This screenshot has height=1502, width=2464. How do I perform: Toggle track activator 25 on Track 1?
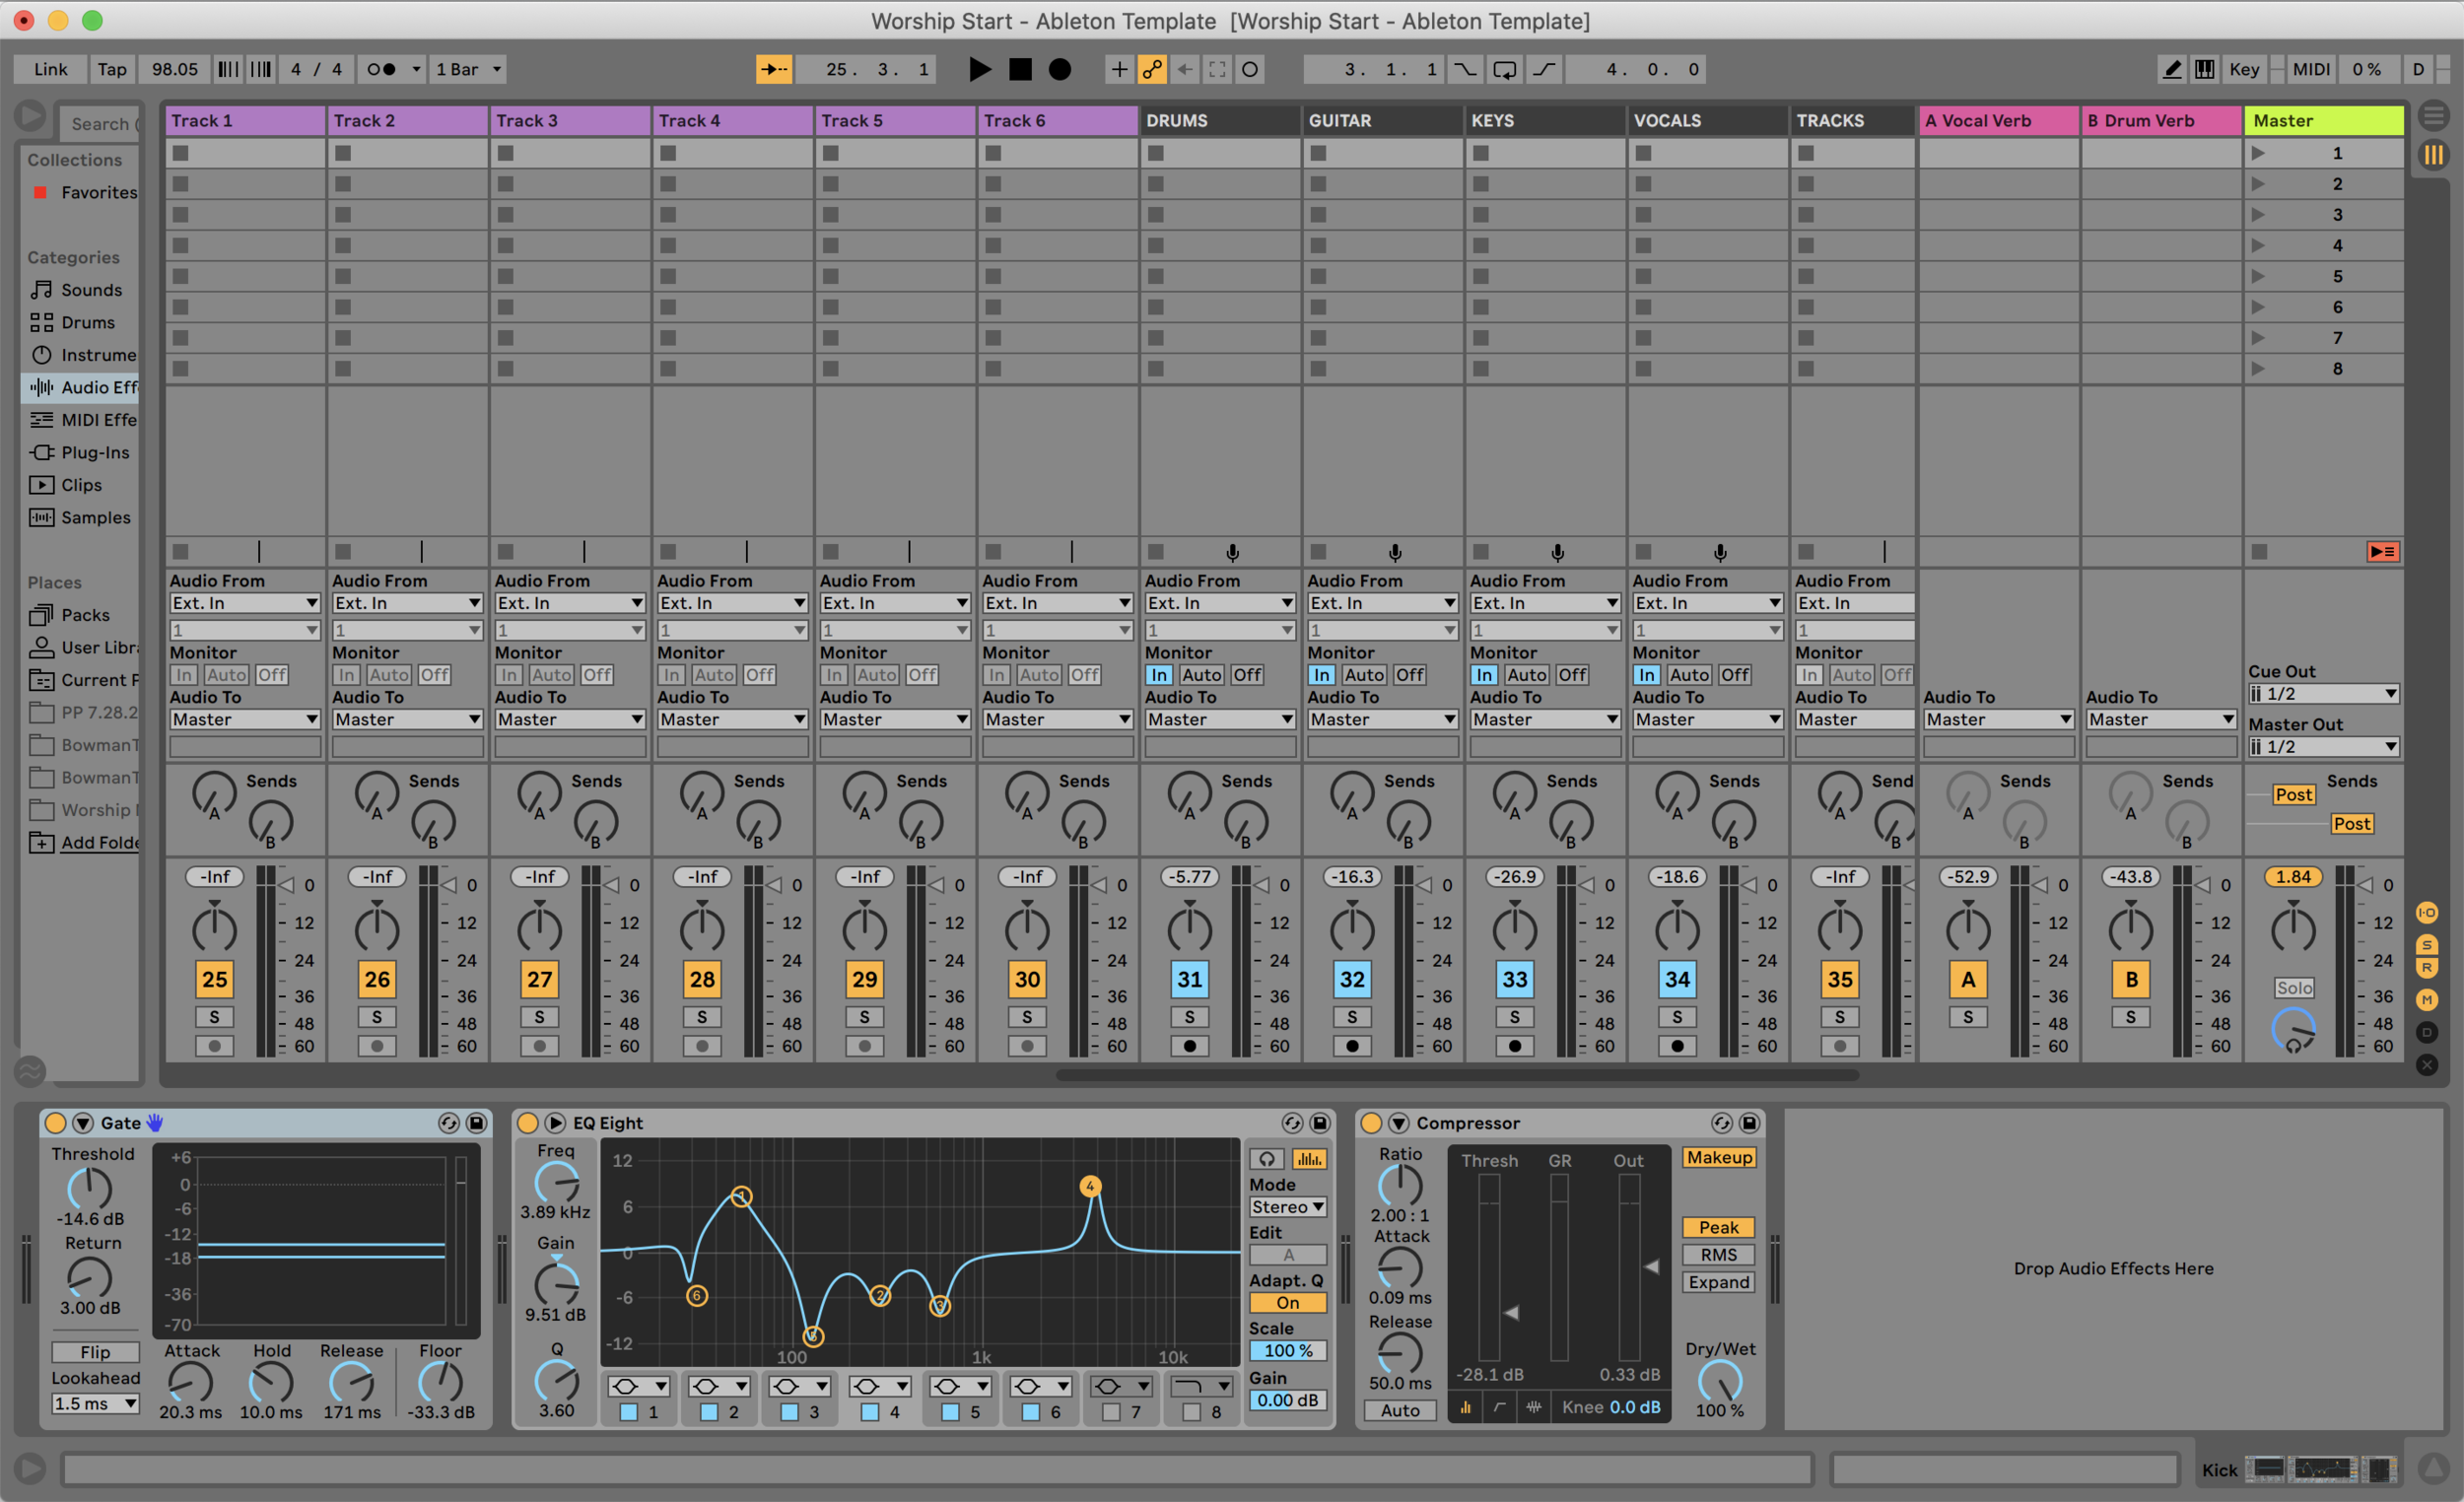pos(214,979)
